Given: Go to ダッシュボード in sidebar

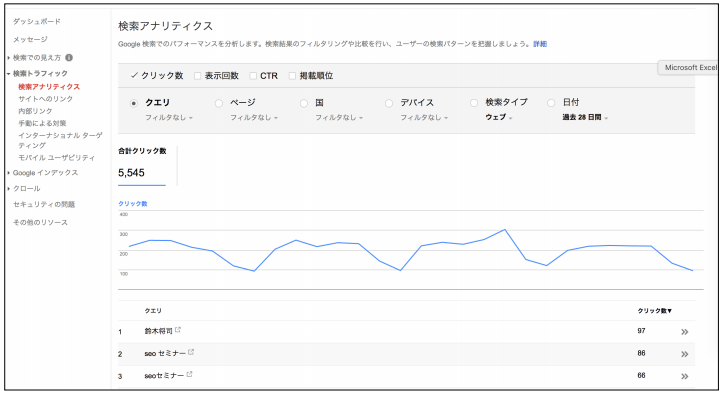Looking at the screenshot, I should click(x=37, y=21).
